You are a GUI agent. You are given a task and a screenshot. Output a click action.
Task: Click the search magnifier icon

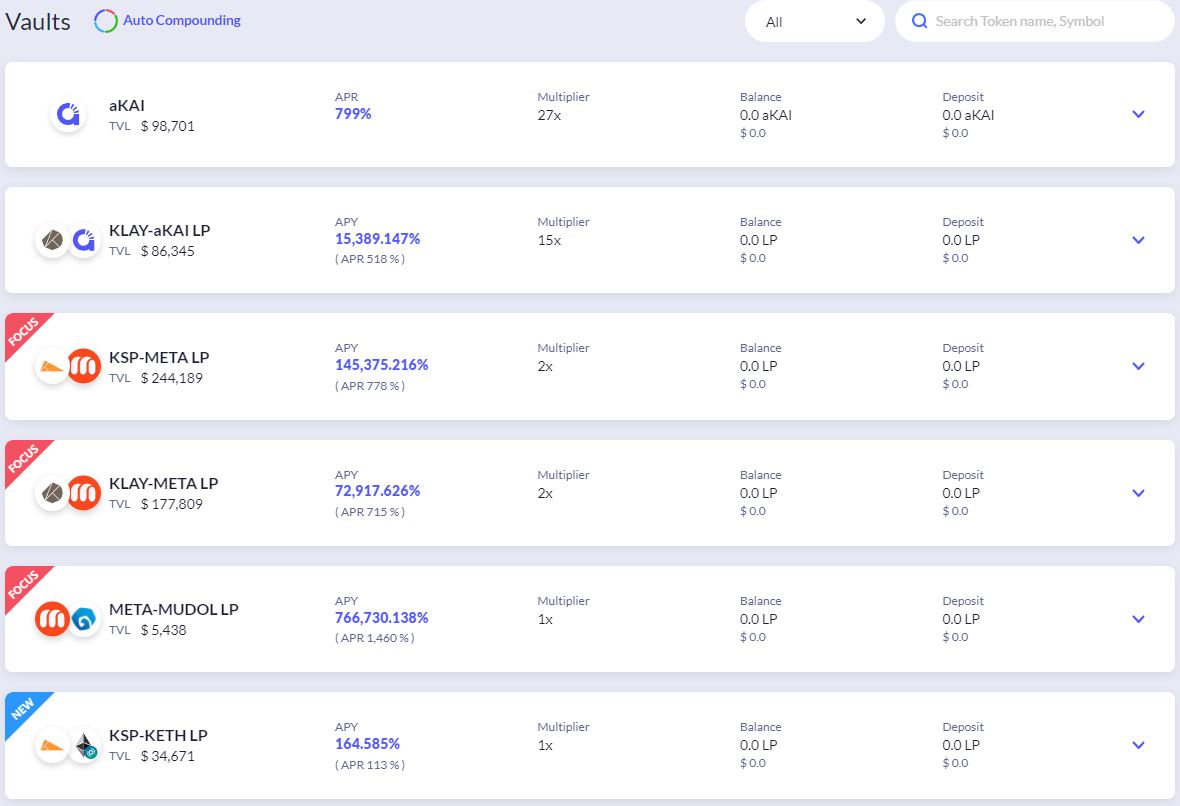coord(919,21)
